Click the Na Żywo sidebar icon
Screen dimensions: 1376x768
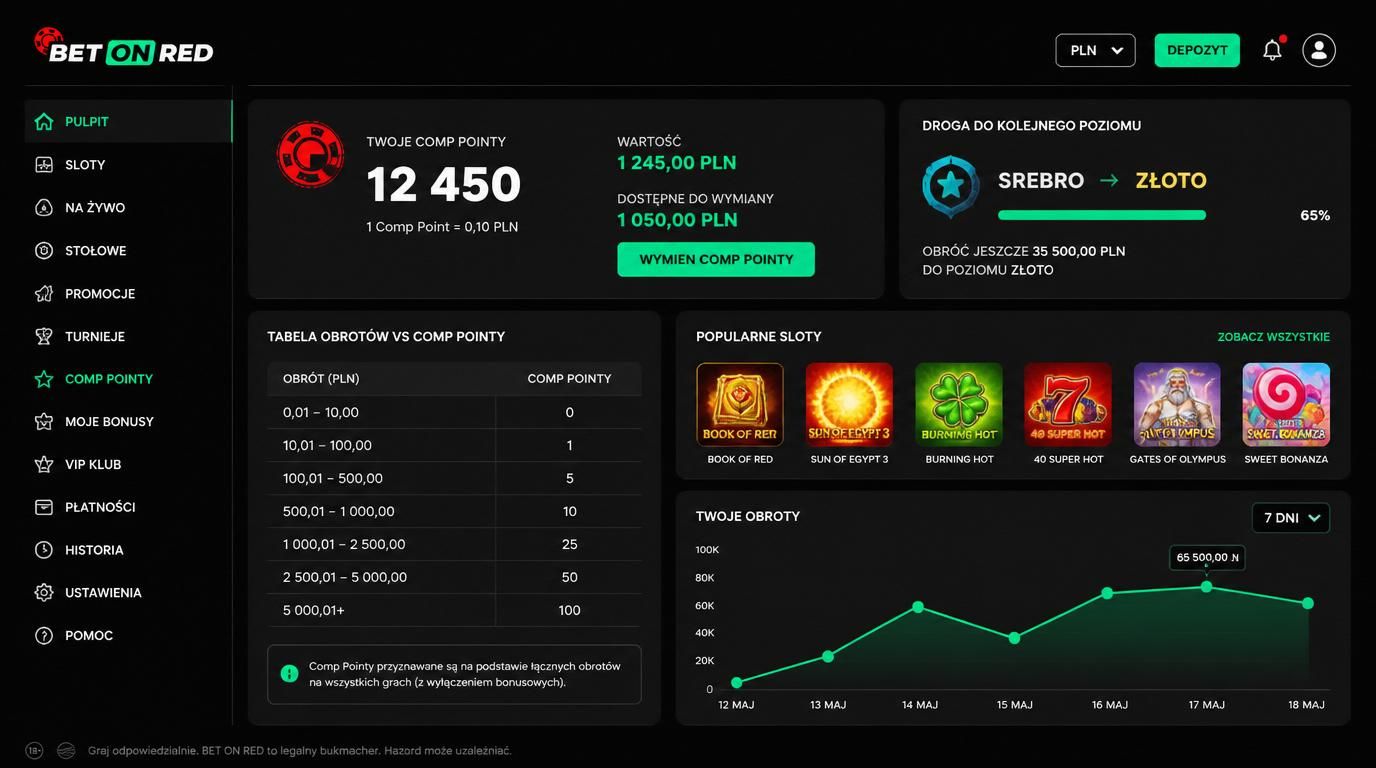pyautogui.click(x=44, y=208)
